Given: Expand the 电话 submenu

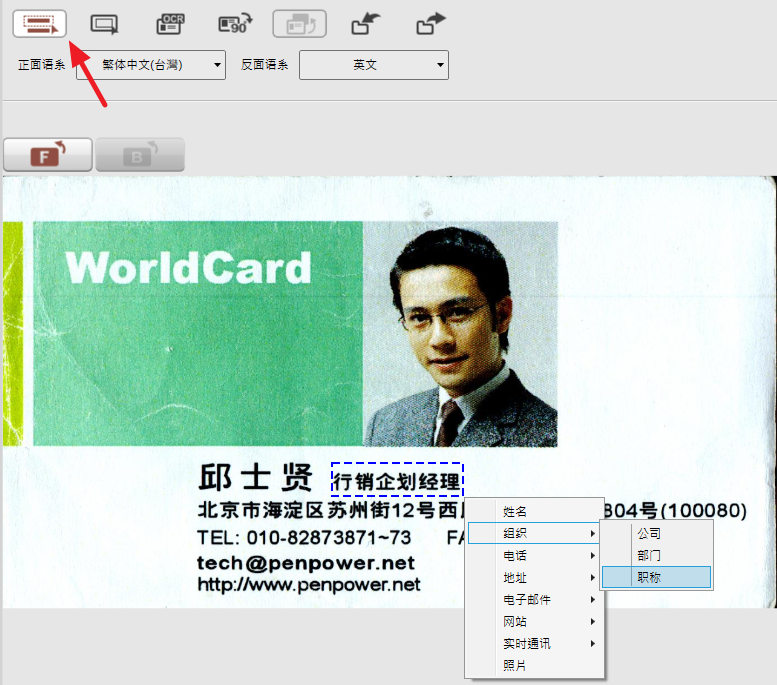Looking at the screenshot, I should 537,555.
